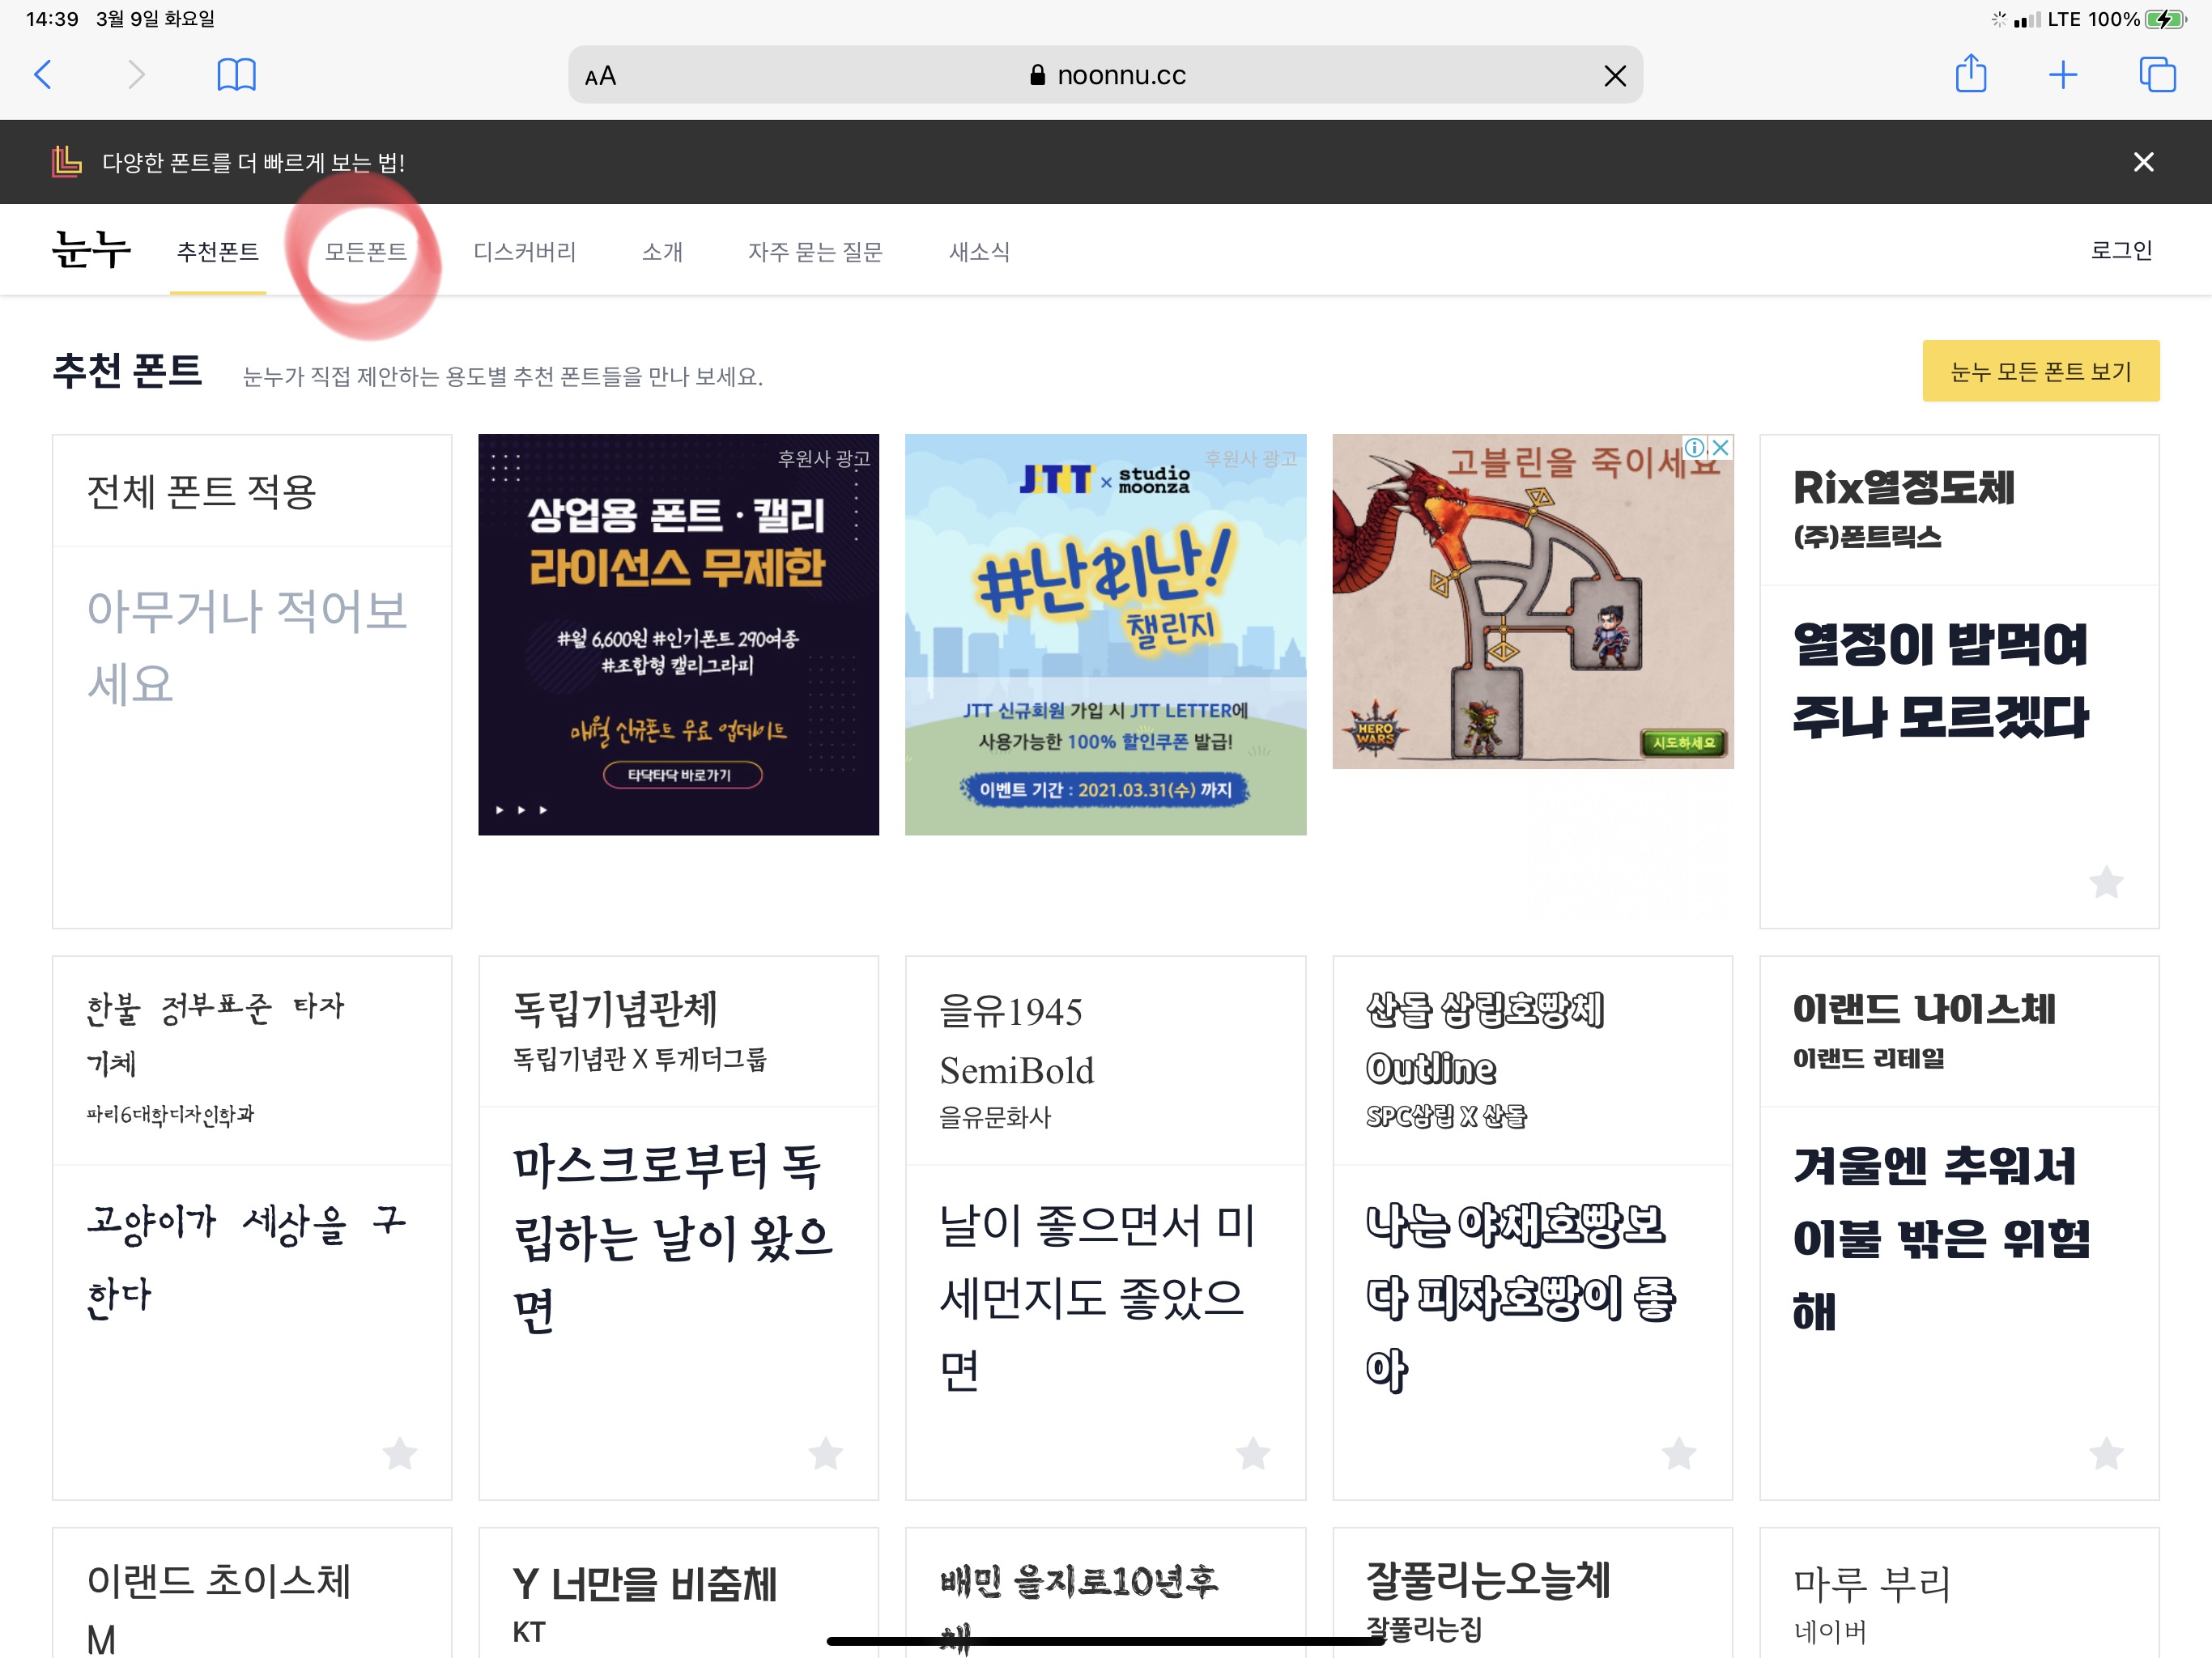Click the 14:39 status bar clock
This screenshot has width=2212, height=1658.
coord(52,19)
